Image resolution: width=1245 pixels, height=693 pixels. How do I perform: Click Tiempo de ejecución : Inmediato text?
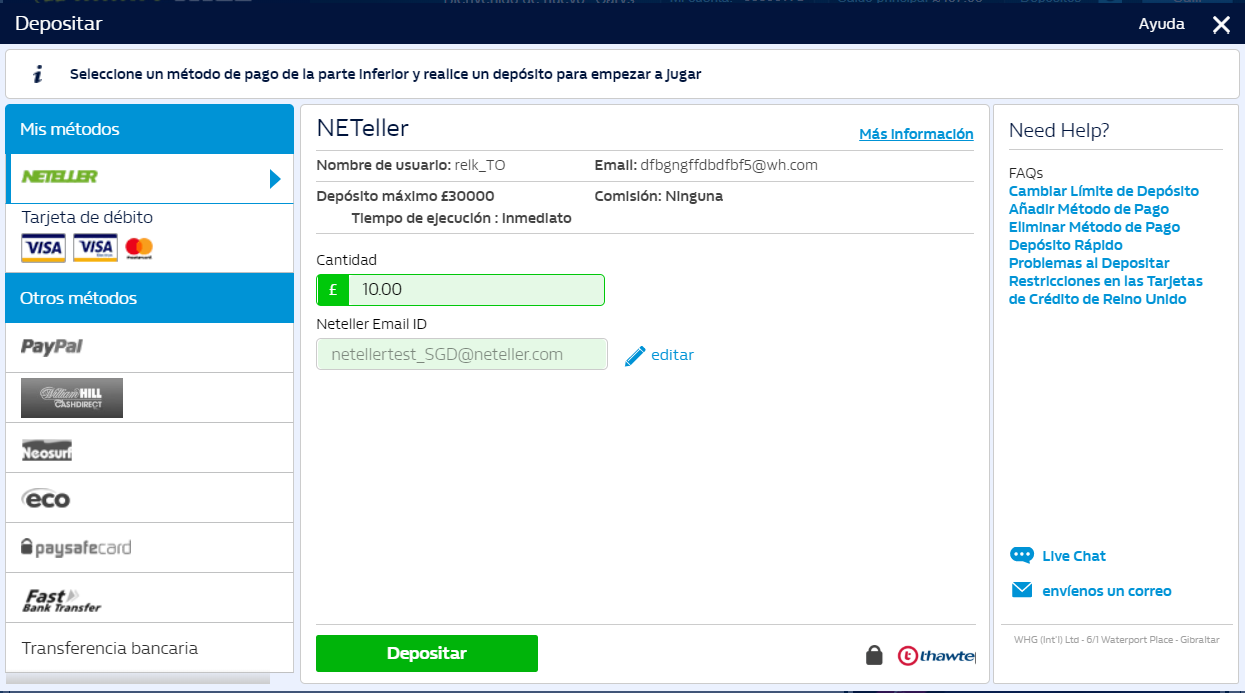[x=462, y=218]
